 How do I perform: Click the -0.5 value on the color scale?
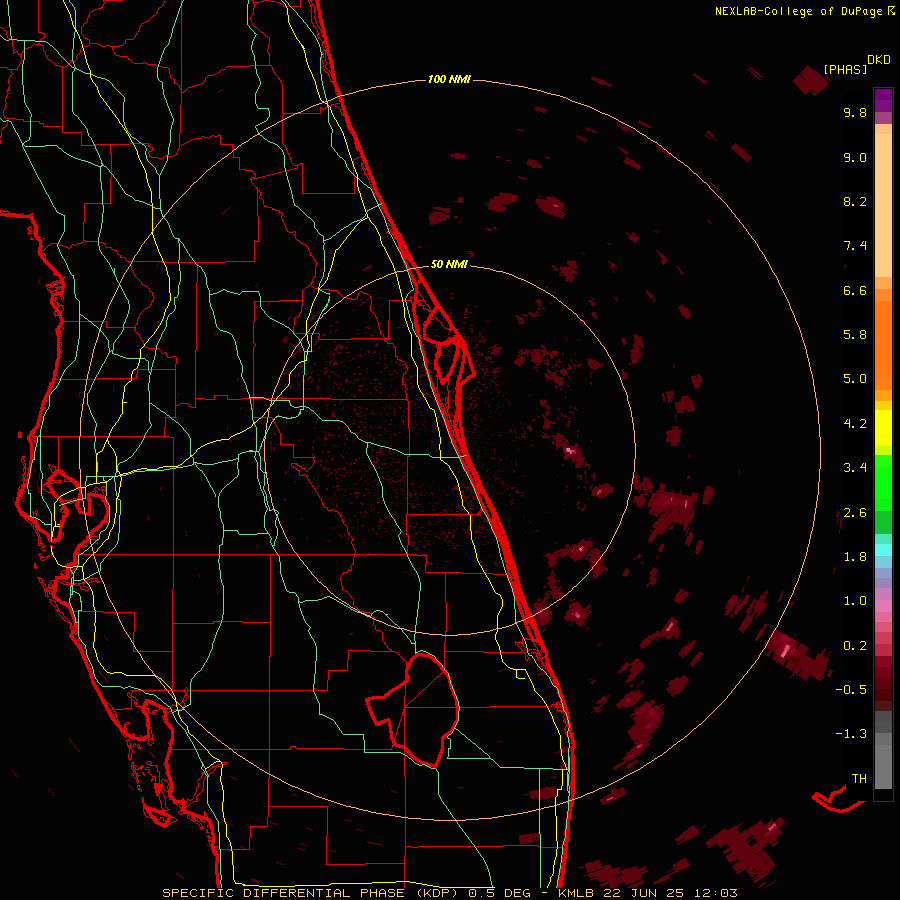(851, 690)
